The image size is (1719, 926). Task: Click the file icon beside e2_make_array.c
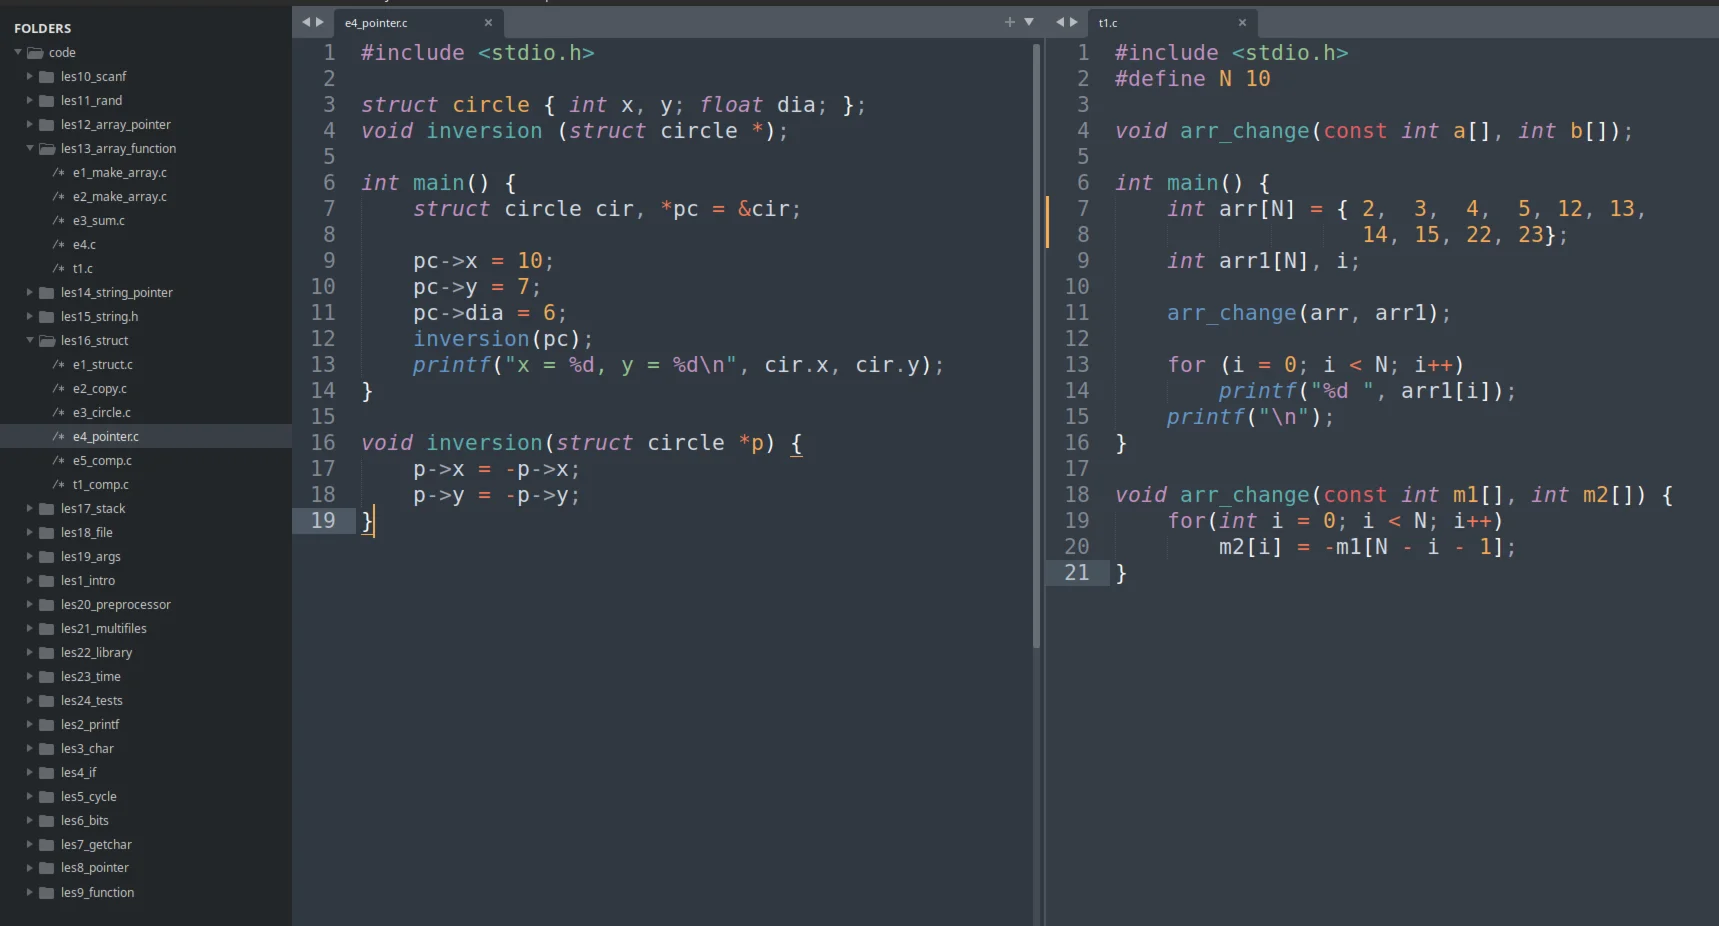(x=59, y=197)
